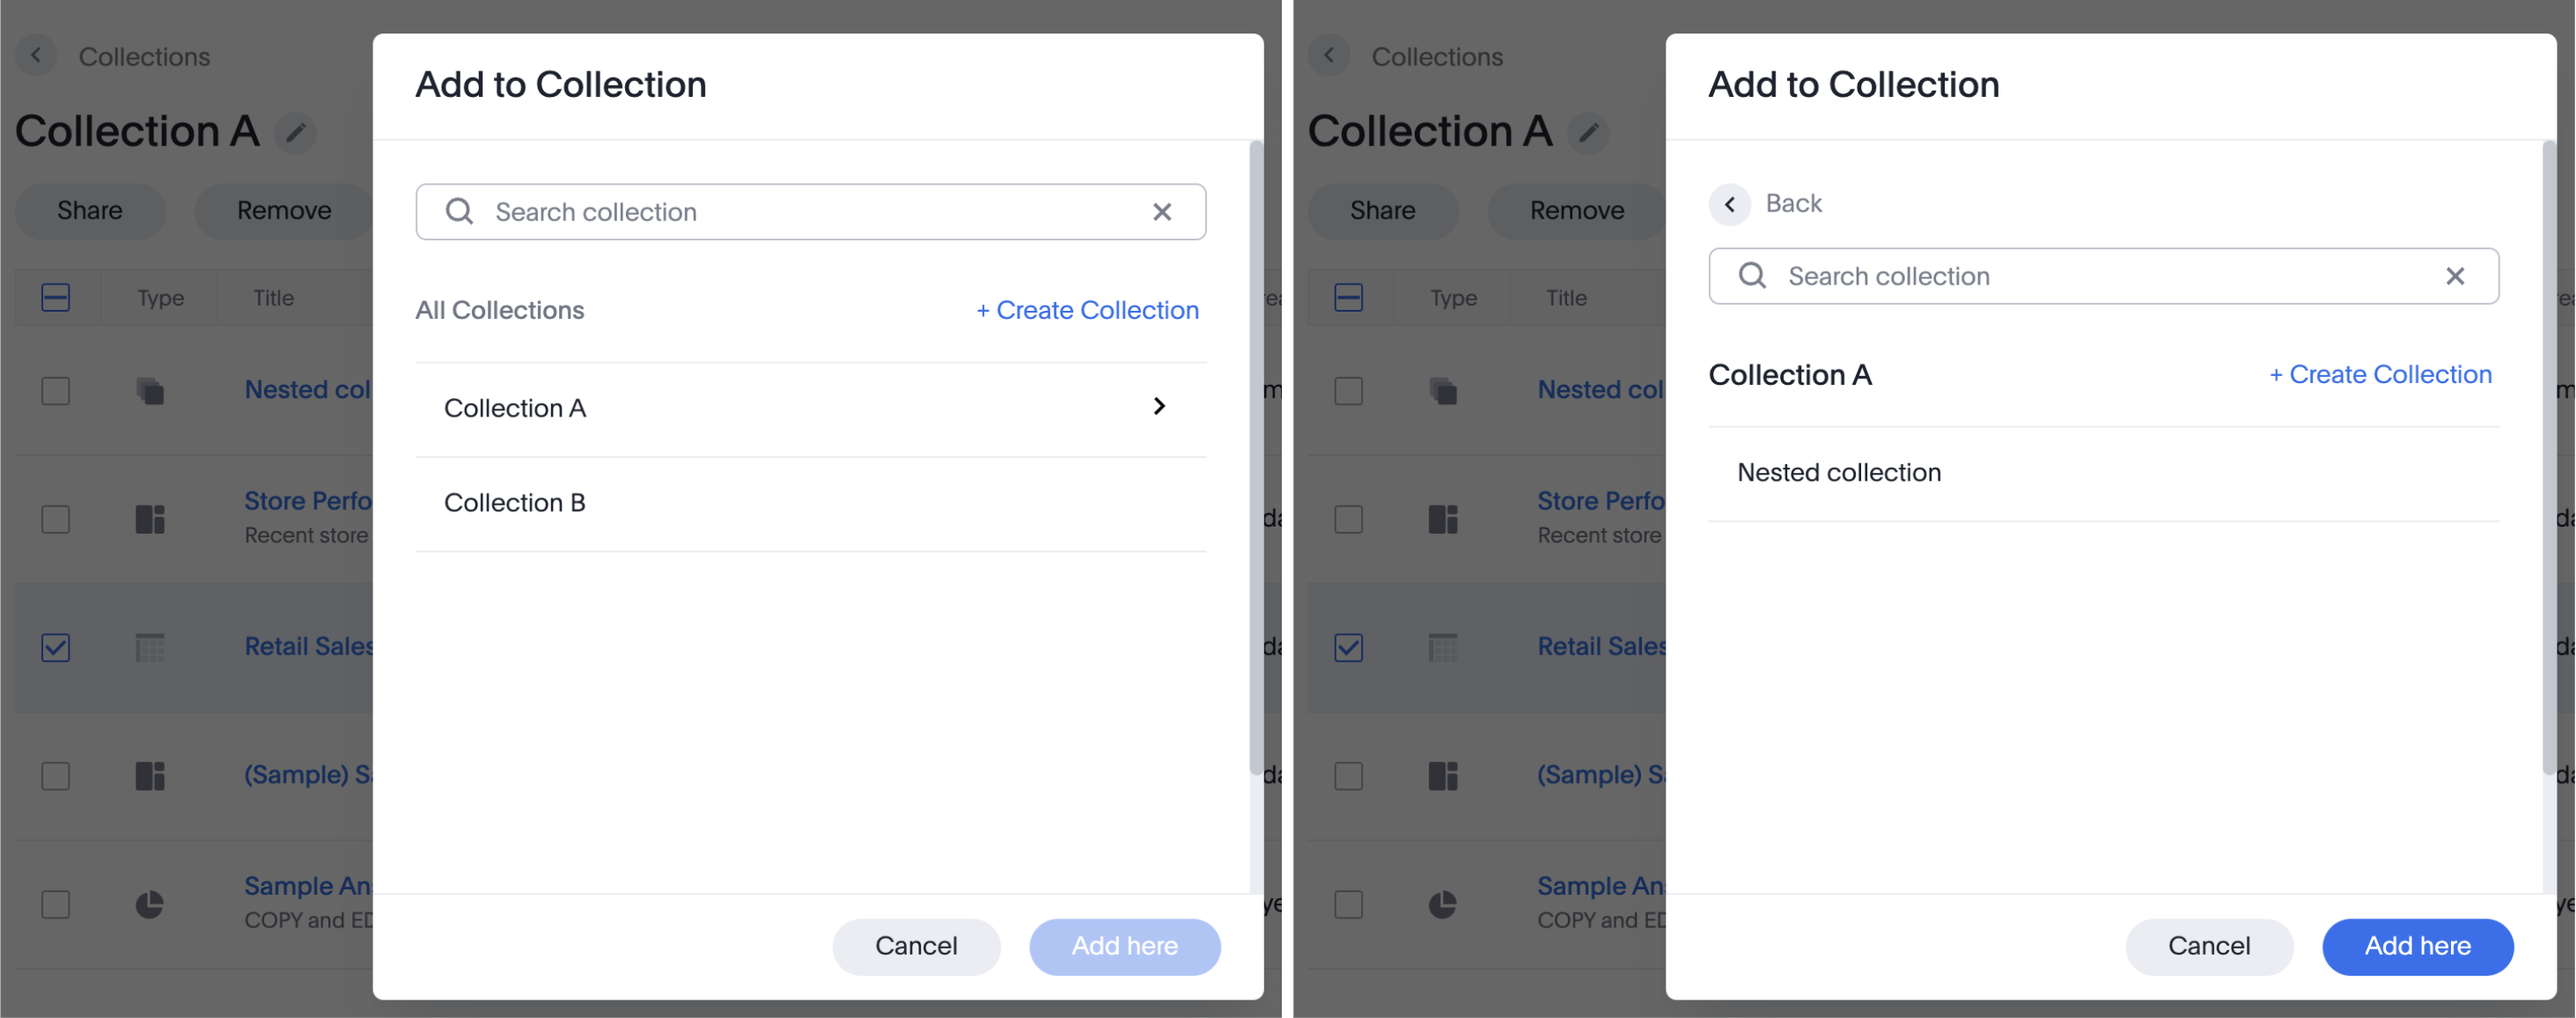Click the Nested col row type icon in the left pane
Viewport: 2576px width, 1018px height.
[x=150, y=391]
